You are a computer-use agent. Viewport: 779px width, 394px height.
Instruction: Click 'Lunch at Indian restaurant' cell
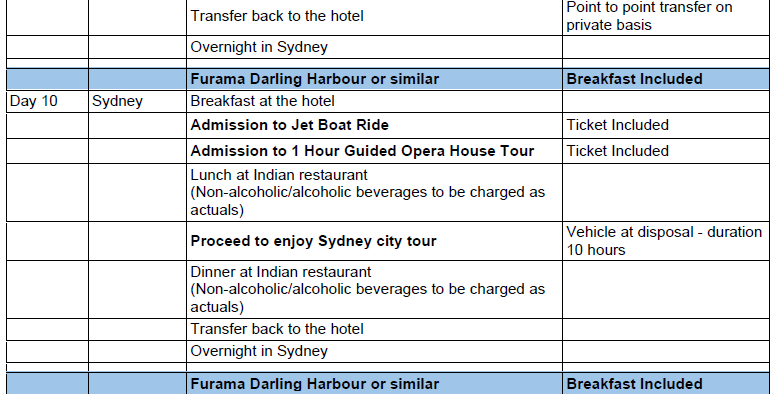[374, 192]
